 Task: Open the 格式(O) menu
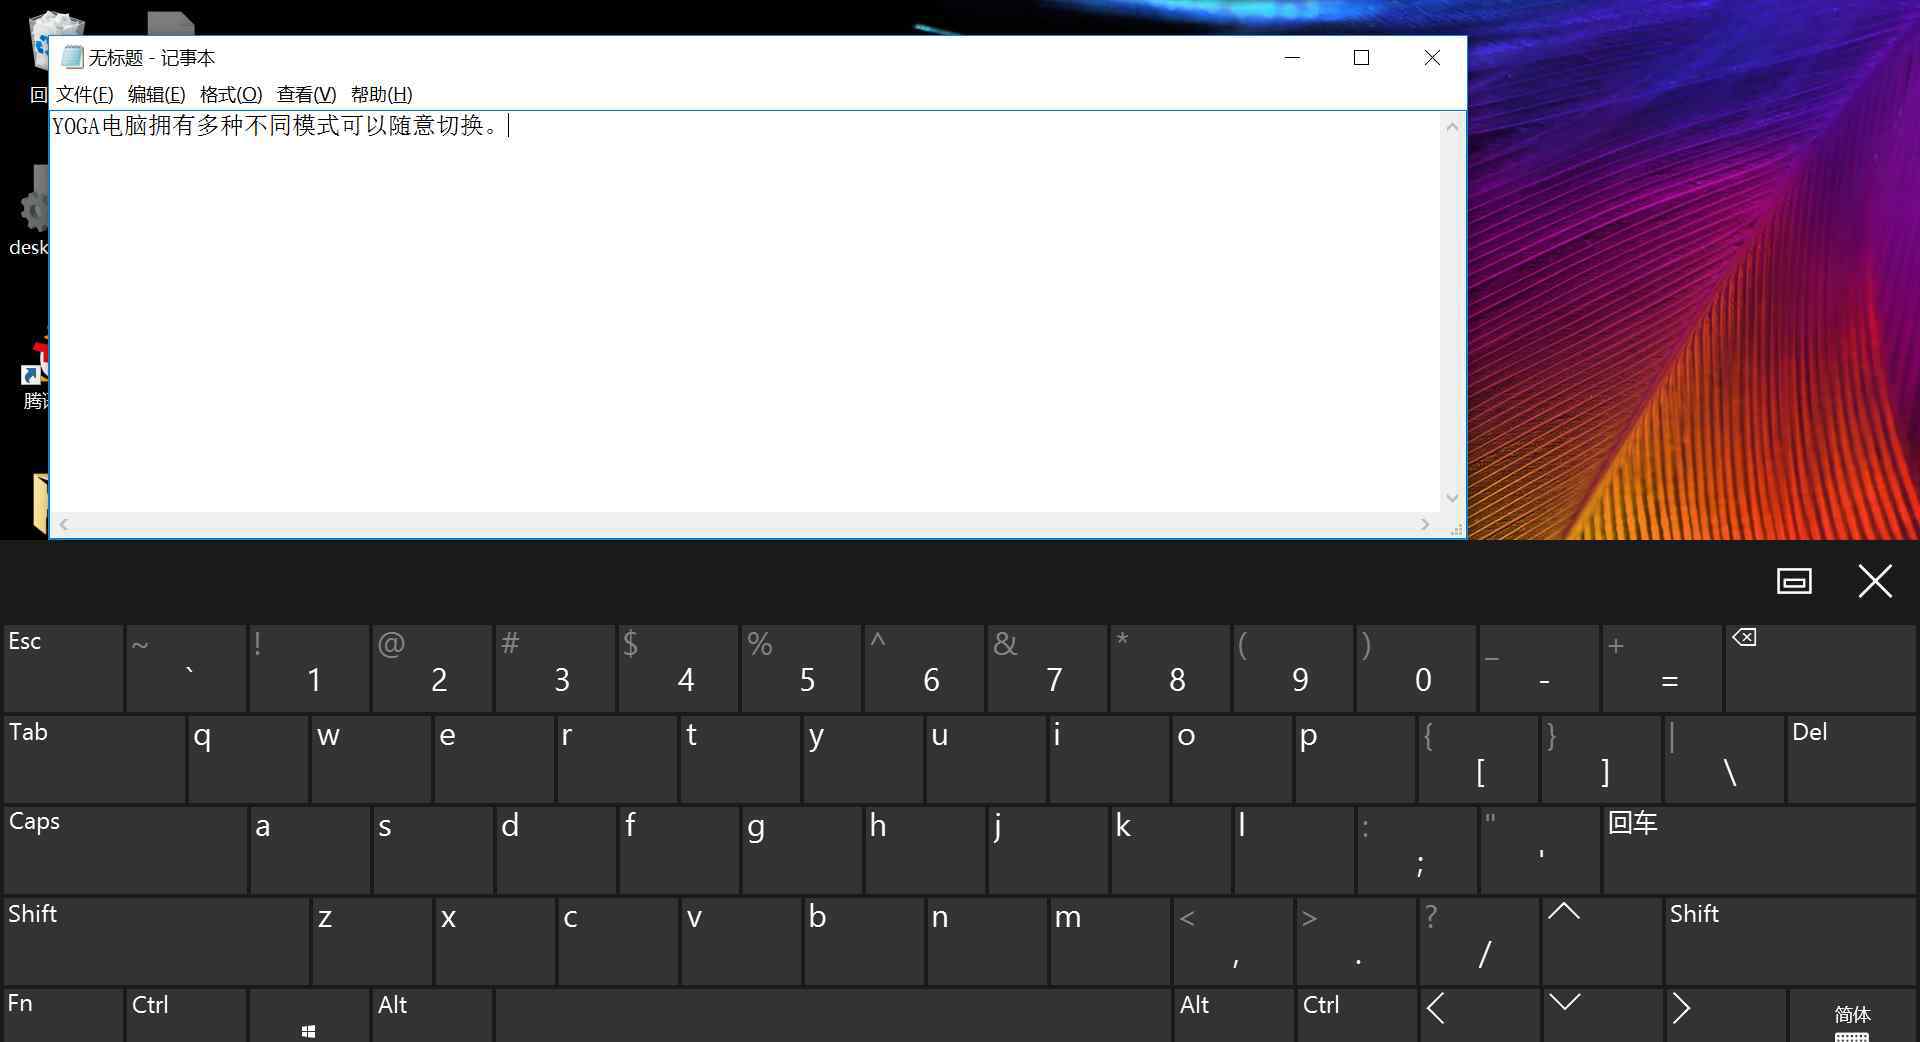coord(231,94)
